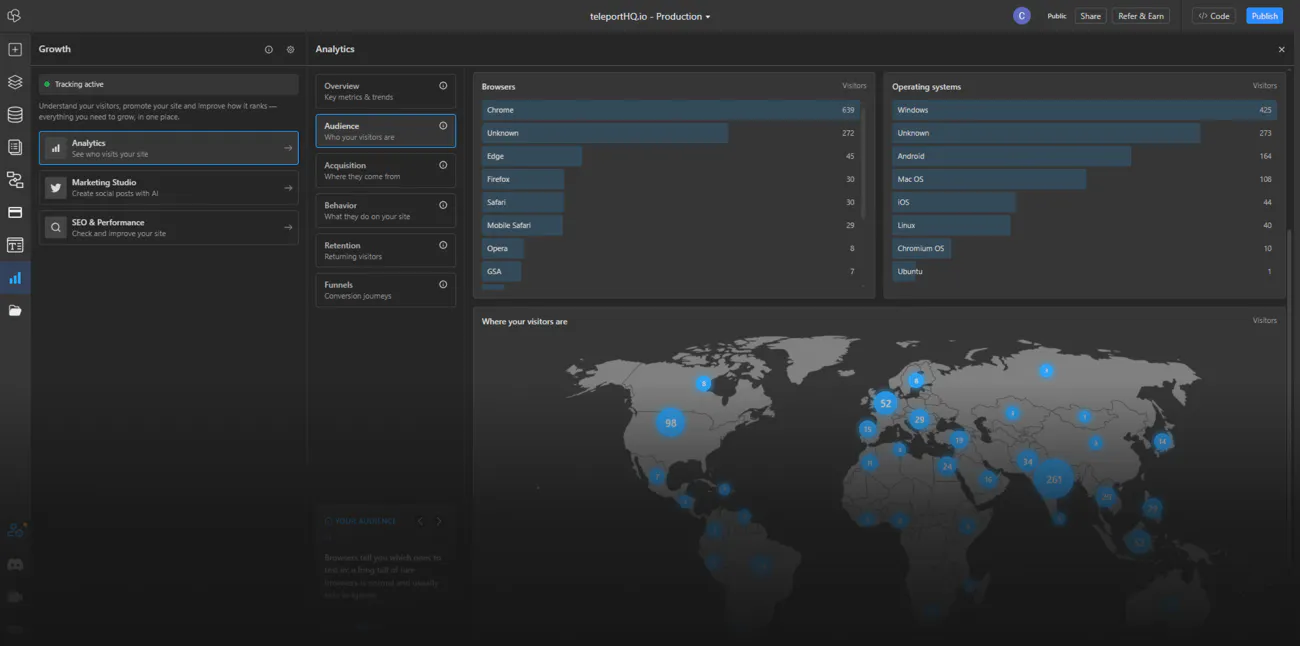Open Analytics via its arrow
This screenshot has height=646, width=1300.
coord(288,148)
